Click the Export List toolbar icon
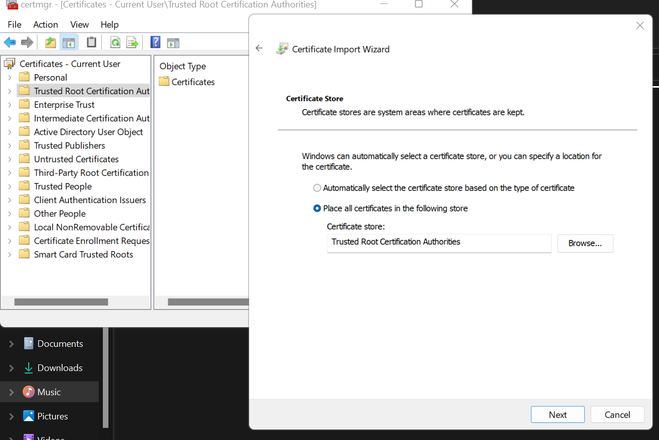Viewport: 659px width, 440px height. pos(132,42)
